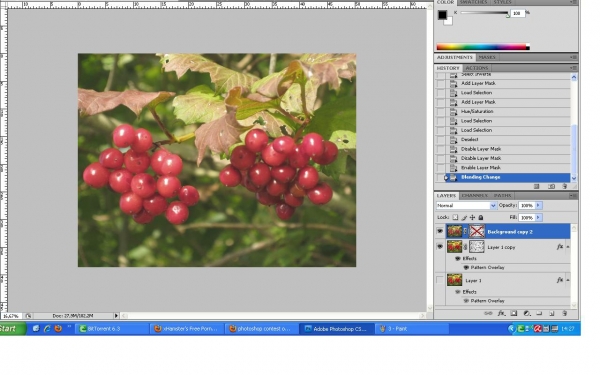Click the link layers icon in Layers panel

click(488, 313)
